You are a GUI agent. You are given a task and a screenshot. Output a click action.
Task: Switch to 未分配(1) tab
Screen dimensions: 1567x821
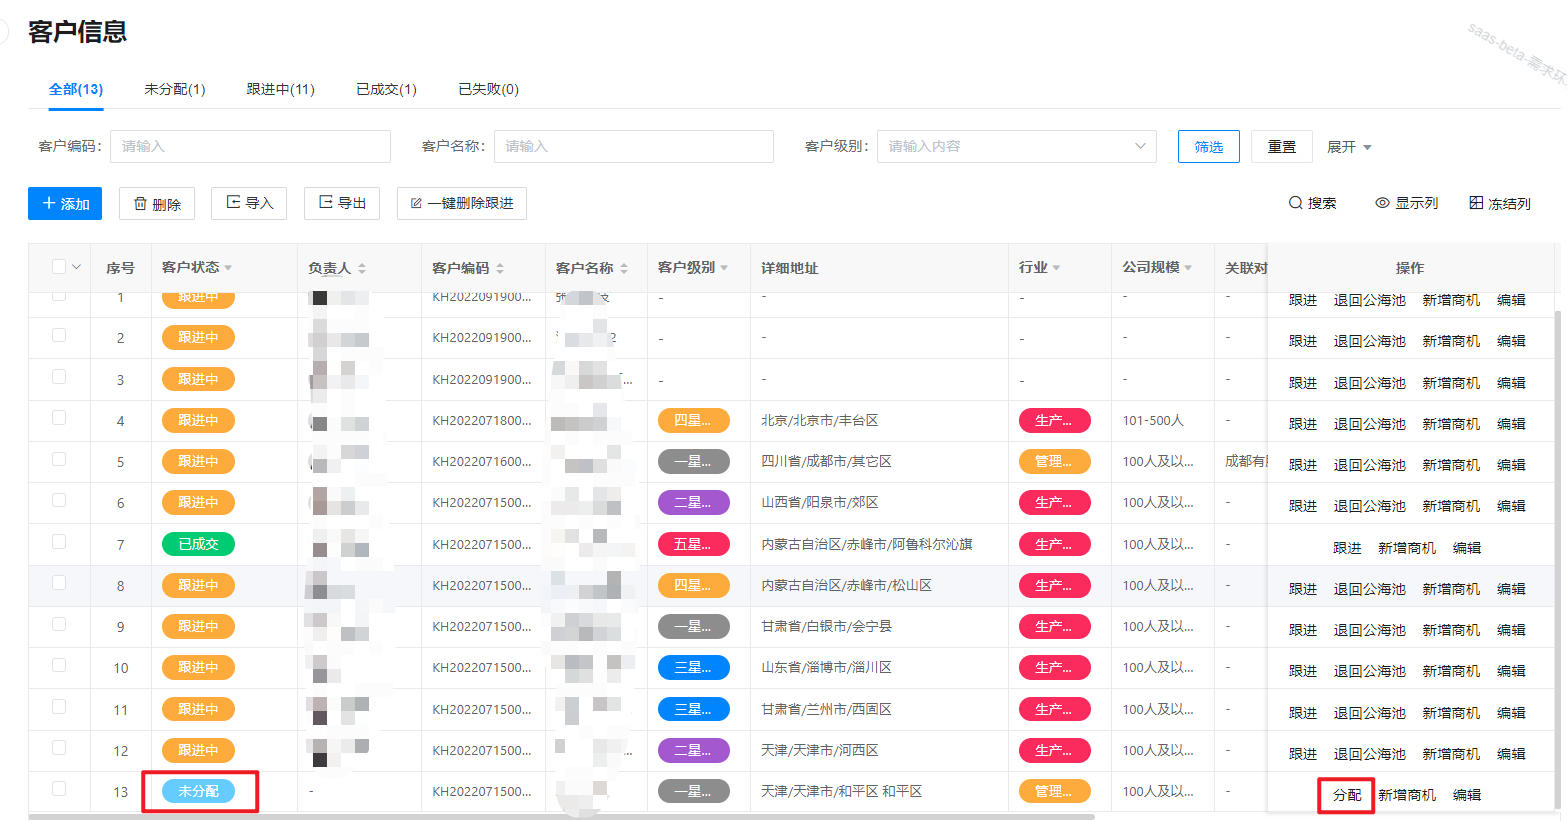coord(175,89)
